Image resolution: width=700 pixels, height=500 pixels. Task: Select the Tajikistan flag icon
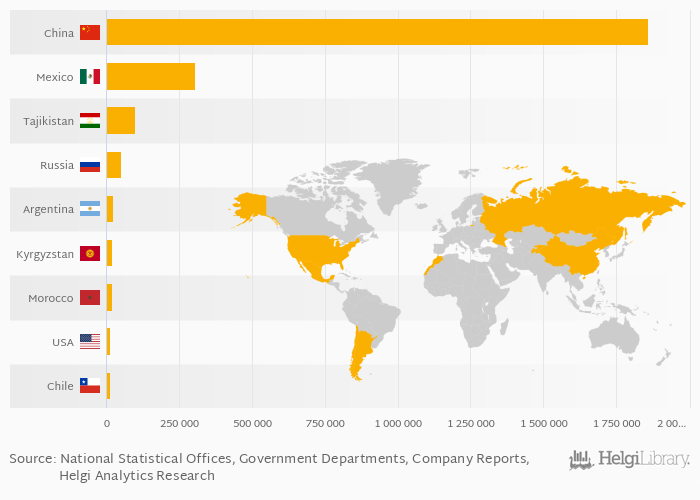tap(90, 121)
